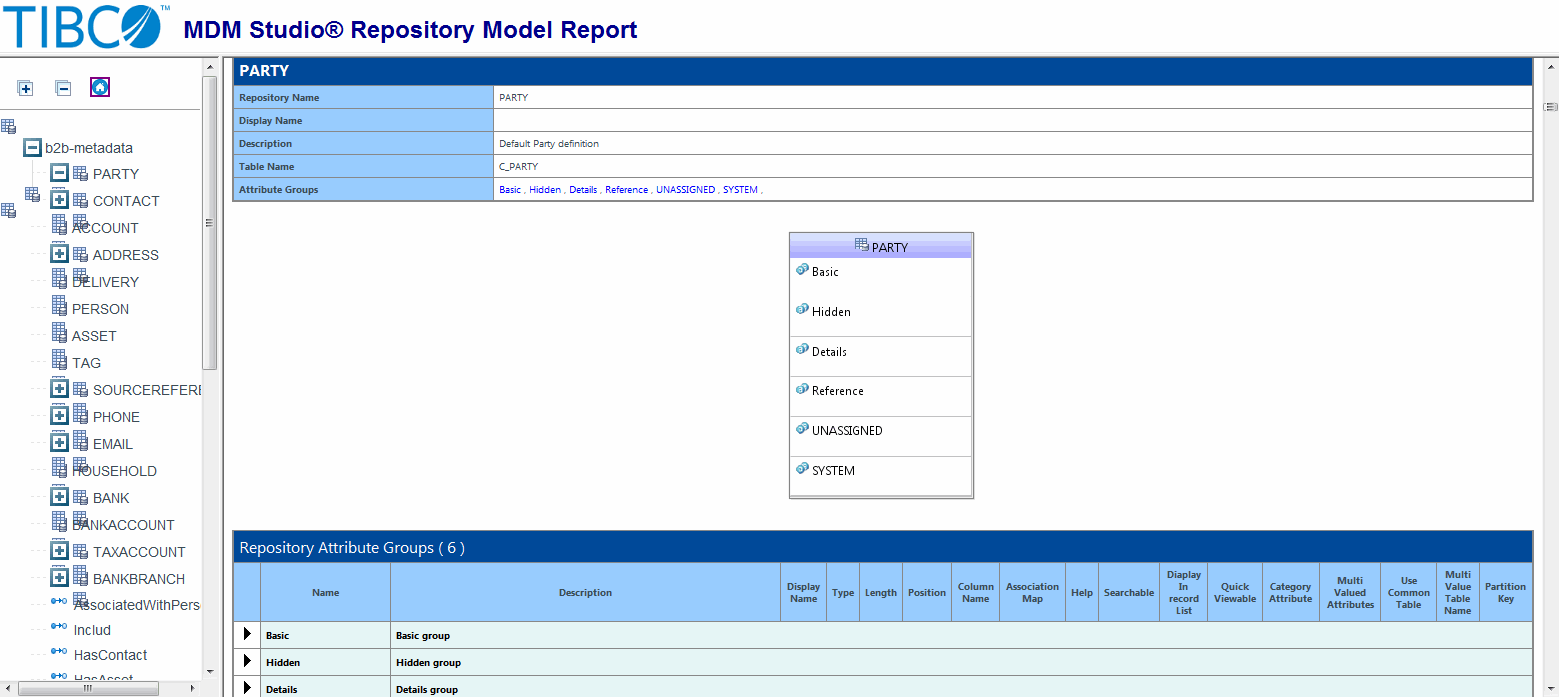The image size is (1559, 697).
Task: Collapse the PARTY tree node
Action: pos(60,173)
